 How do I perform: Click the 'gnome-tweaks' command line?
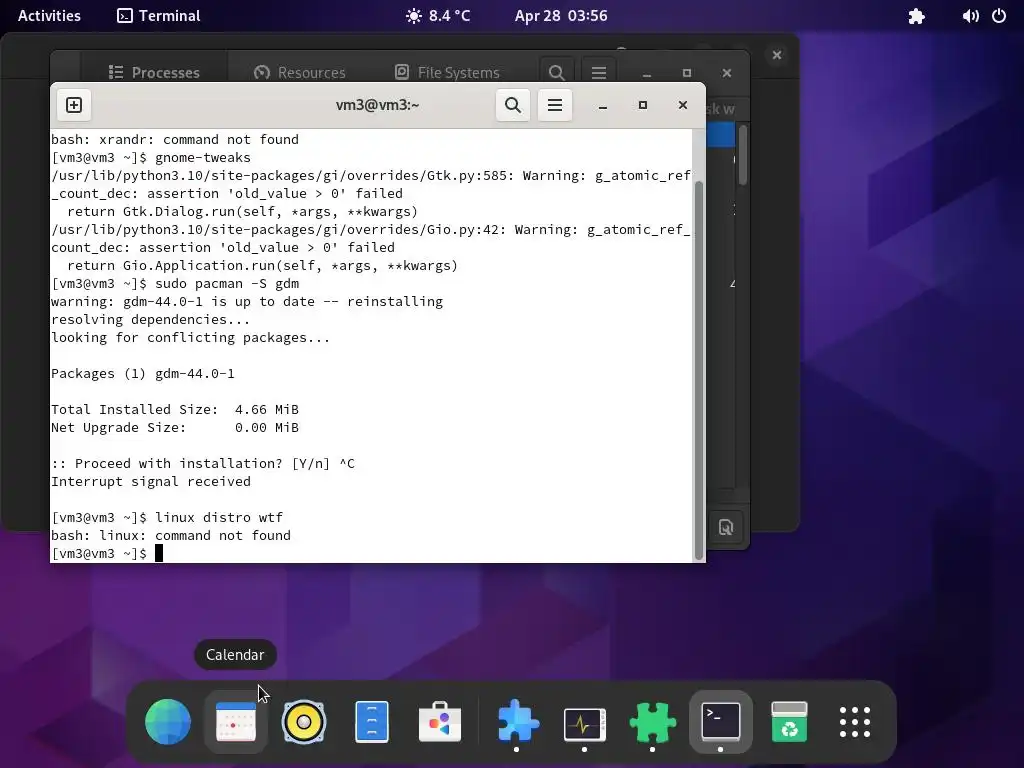coord(151,157)
